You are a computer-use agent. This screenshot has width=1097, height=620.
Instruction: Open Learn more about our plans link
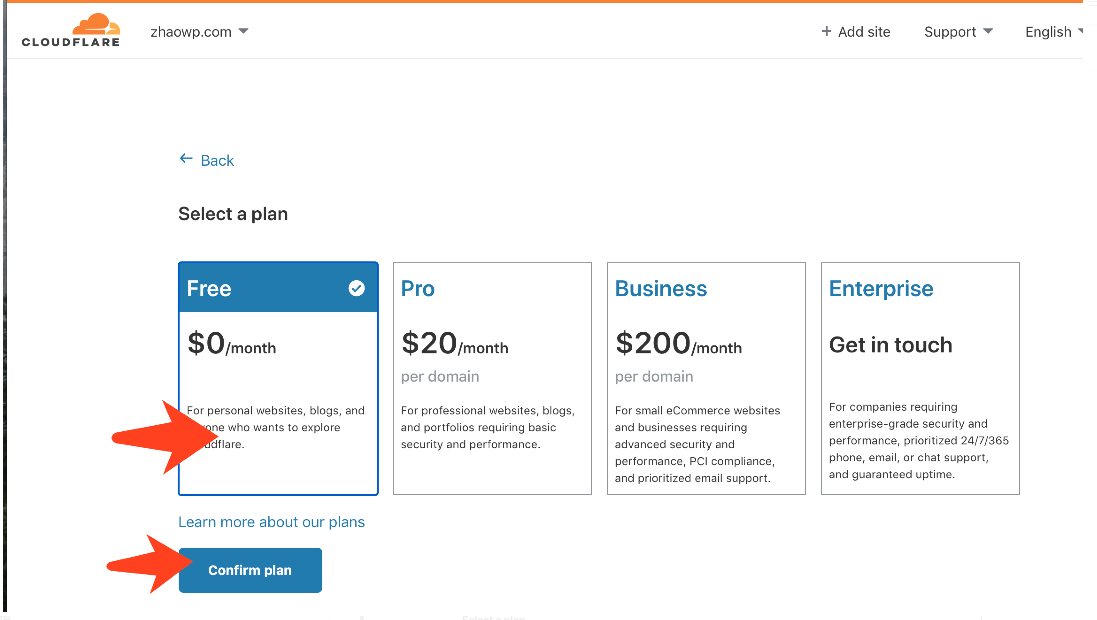[271, 522]
